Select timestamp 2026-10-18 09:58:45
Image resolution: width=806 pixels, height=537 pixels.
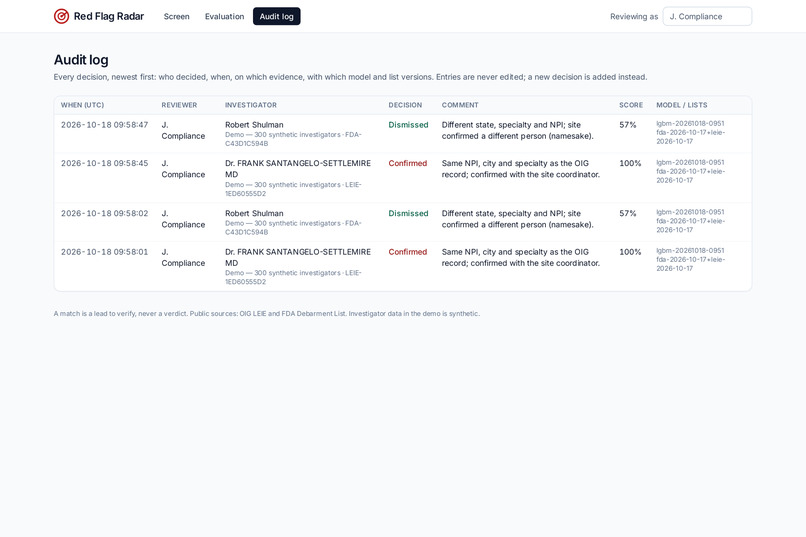pyautogui.click(x=104, y=163)
